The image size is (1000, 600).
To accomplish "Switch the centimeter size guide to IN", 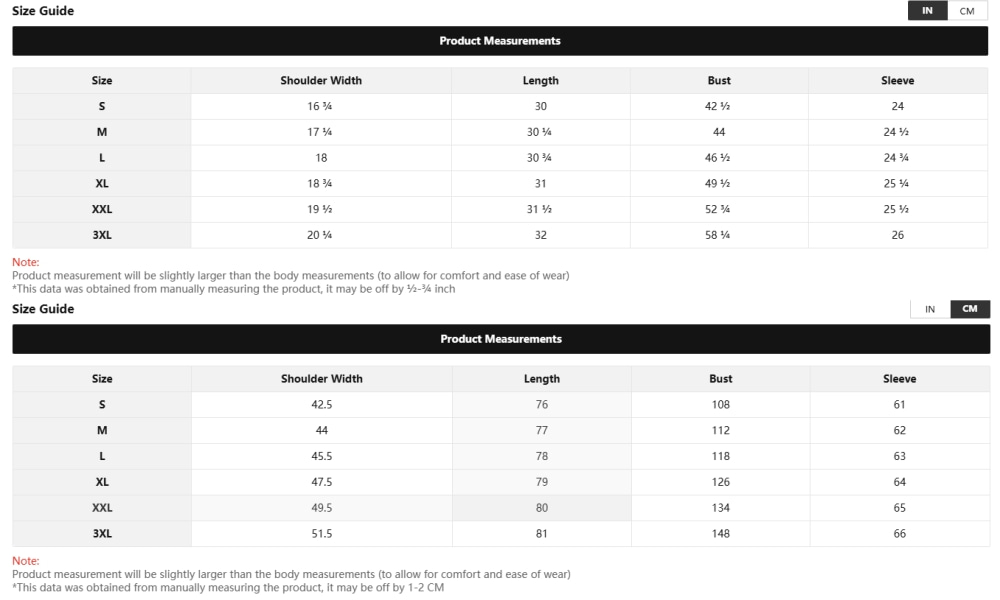I will click(x=930, y=309).
